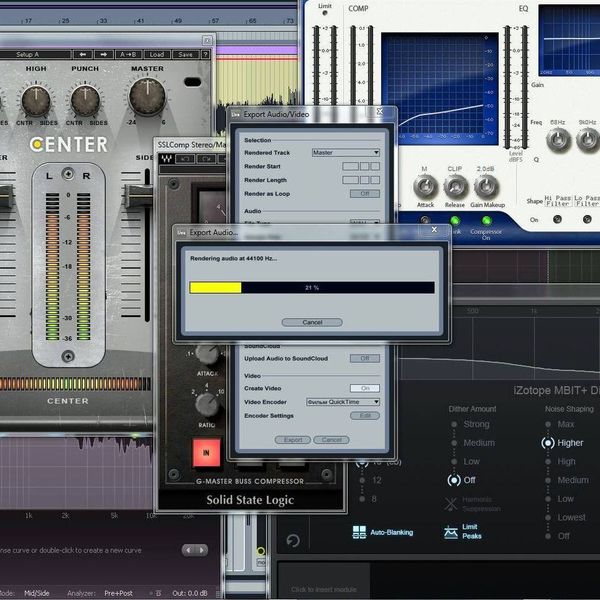The height and width of the screenshot is (600, 600).
Task: Click the right arrow preset button
Action: 103,54
